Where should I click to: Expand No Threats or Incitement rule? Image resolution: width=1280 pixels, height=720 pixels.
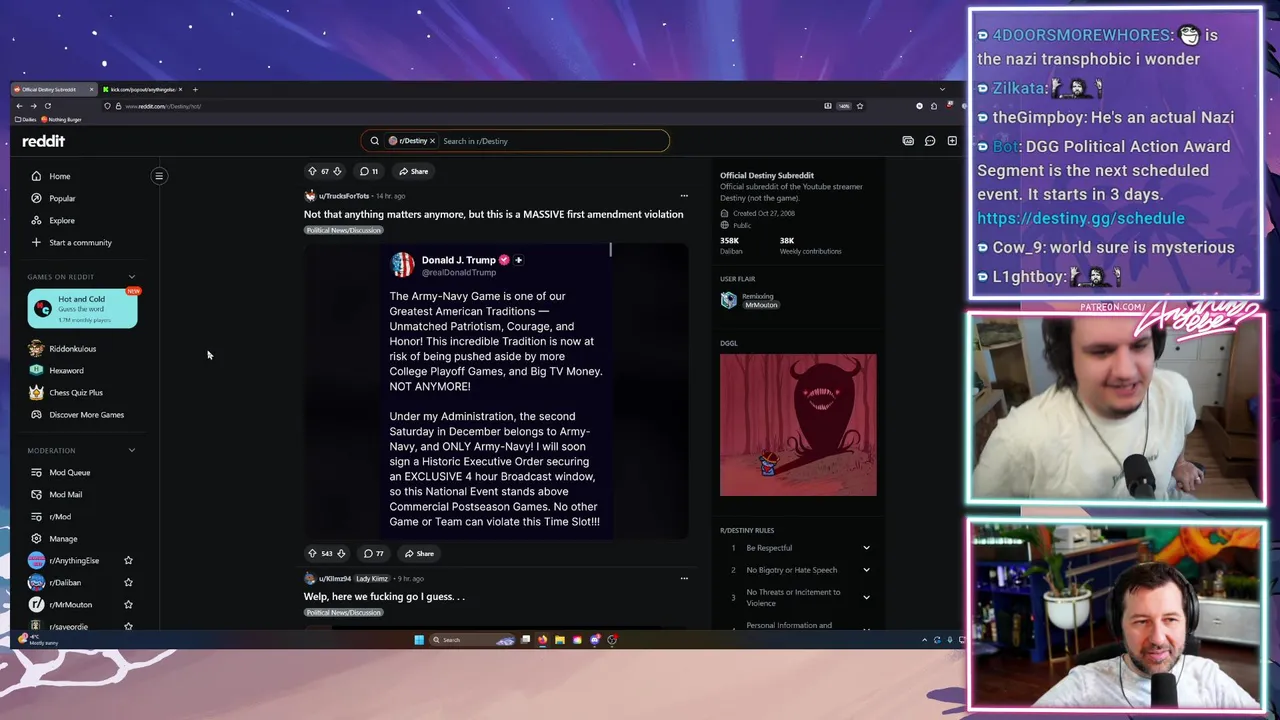[x=866, y=597]
